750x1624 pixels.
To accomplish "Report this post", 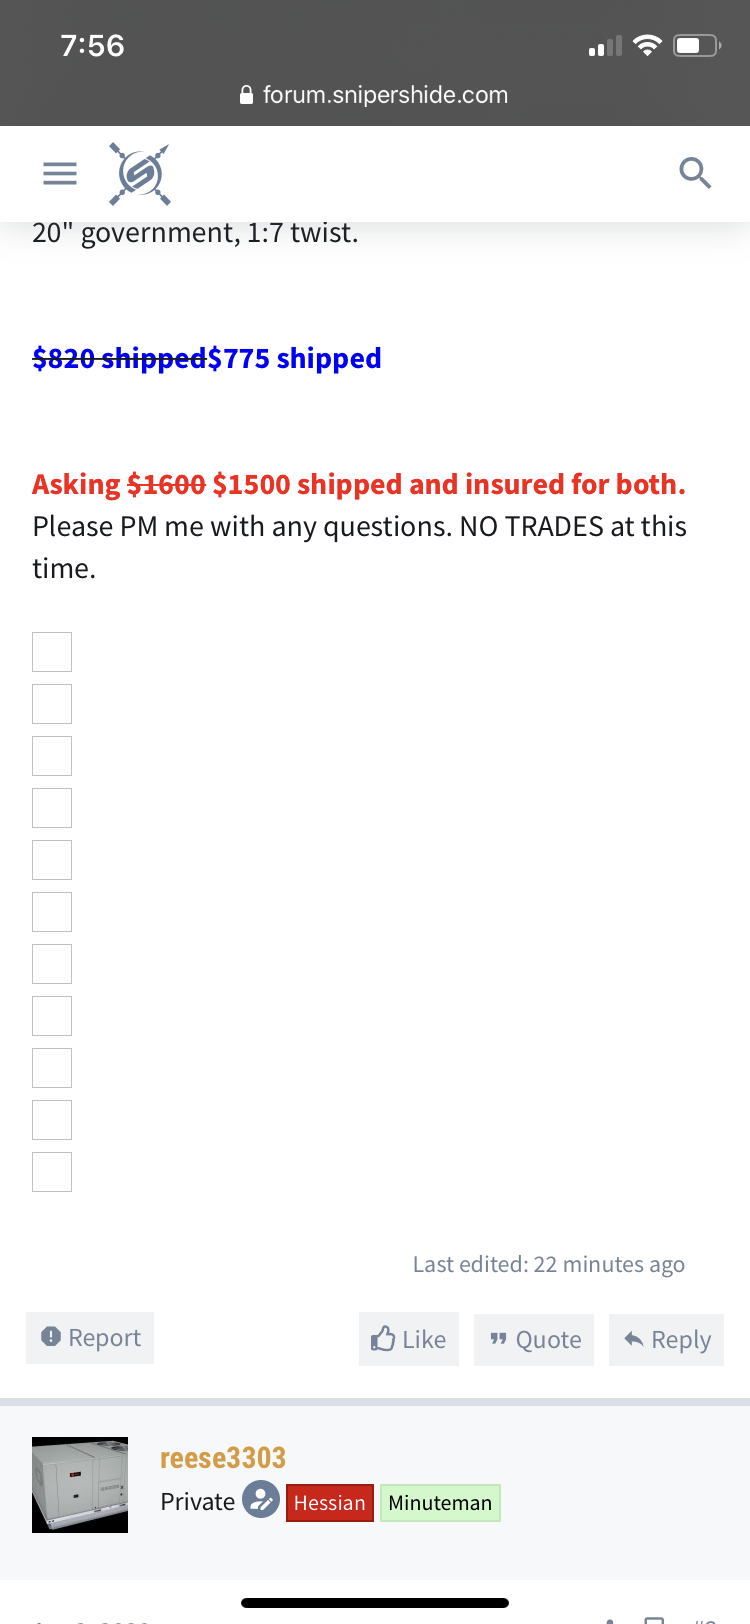I will tap(90, 1338).
